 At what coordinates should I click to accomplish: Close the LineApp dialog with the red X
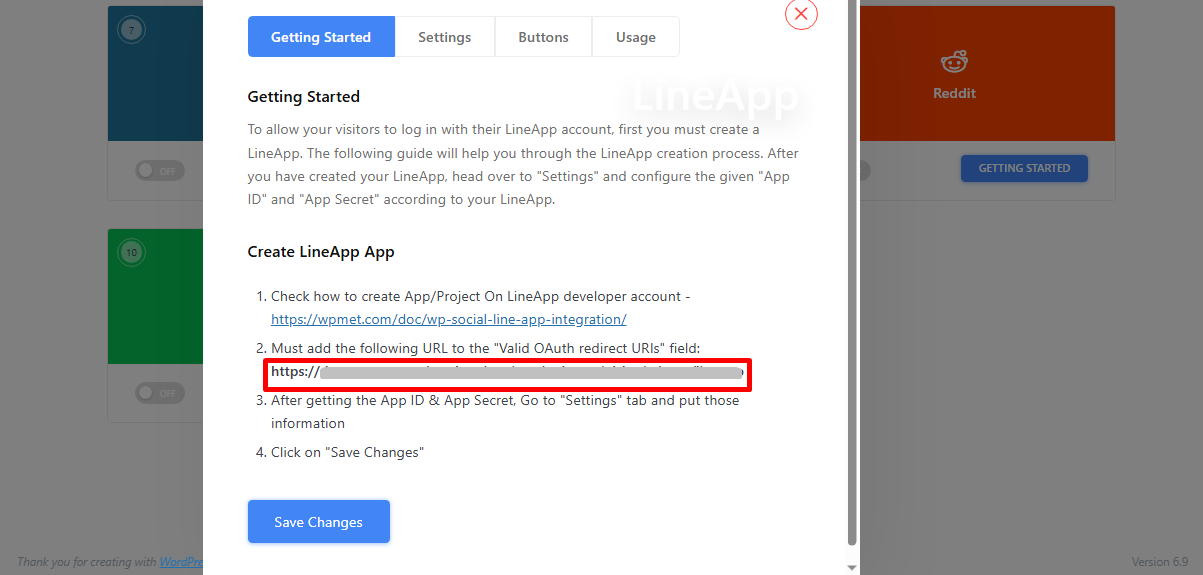tap(801, 14)
